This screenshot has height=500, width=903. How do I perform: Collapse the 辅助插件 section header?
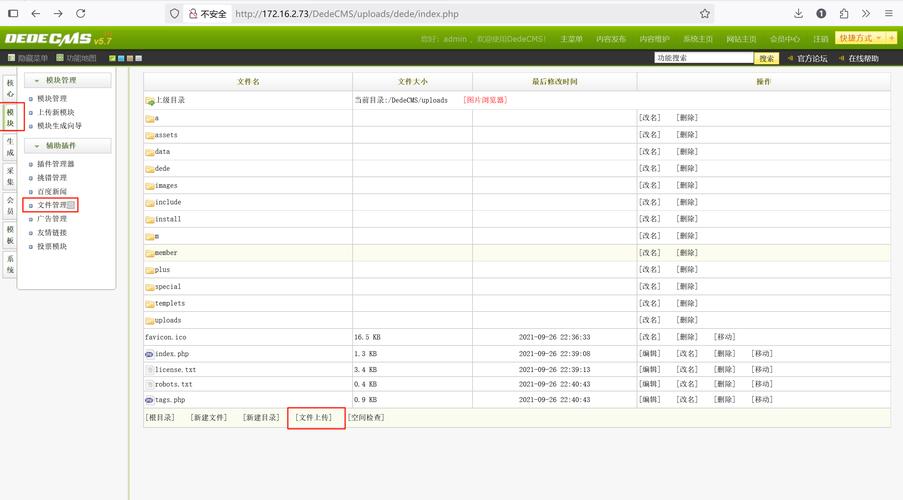tap(66, 146)
